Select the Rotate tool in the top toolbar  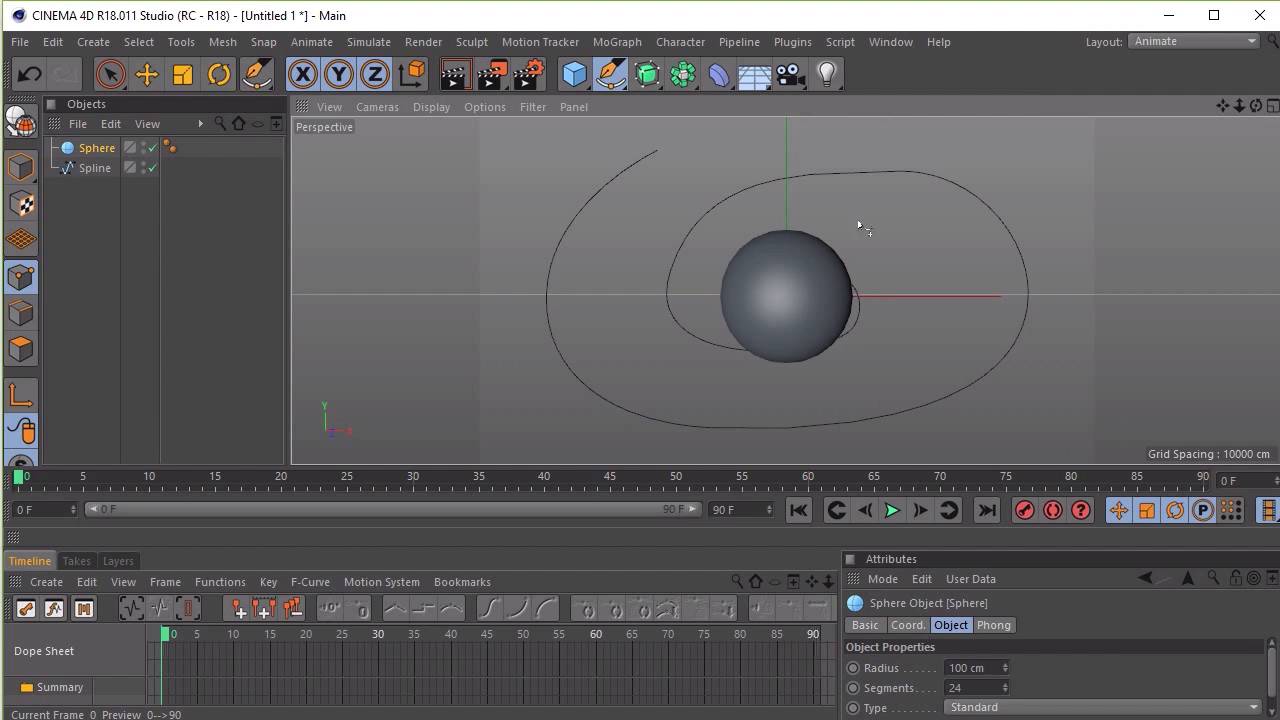tap(218, 75)
